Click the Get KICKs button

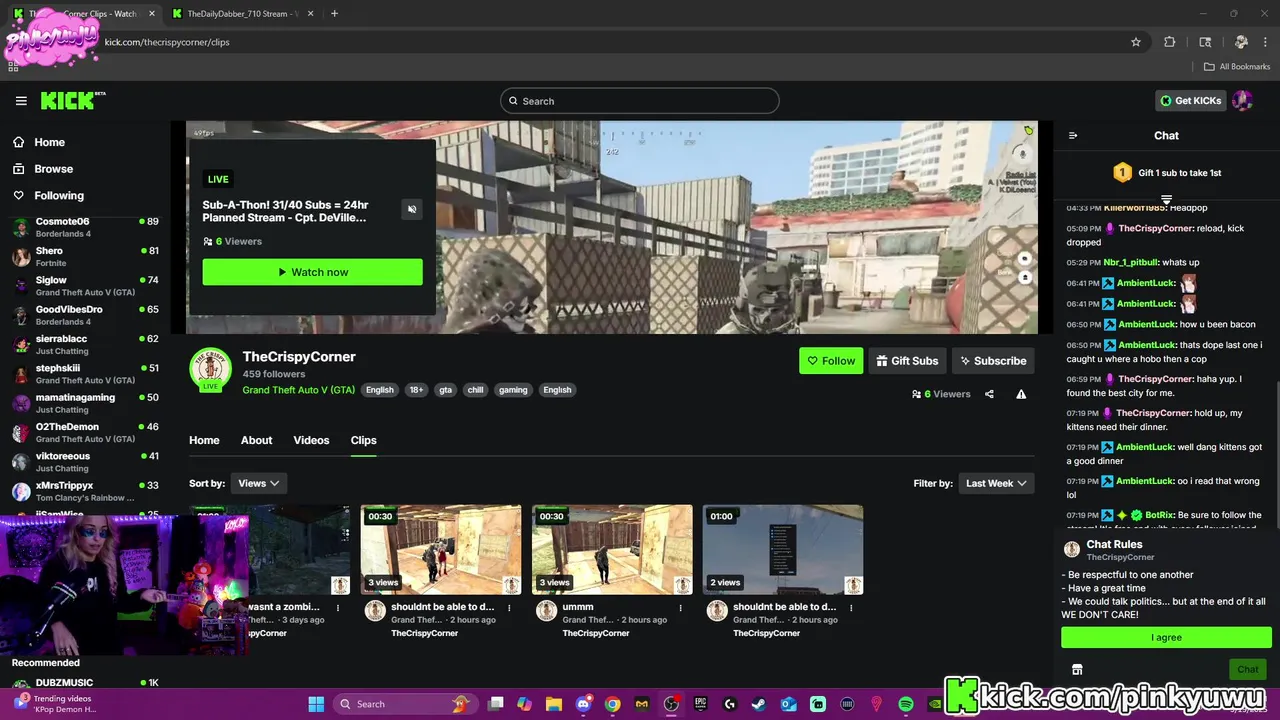point(1190,100)
